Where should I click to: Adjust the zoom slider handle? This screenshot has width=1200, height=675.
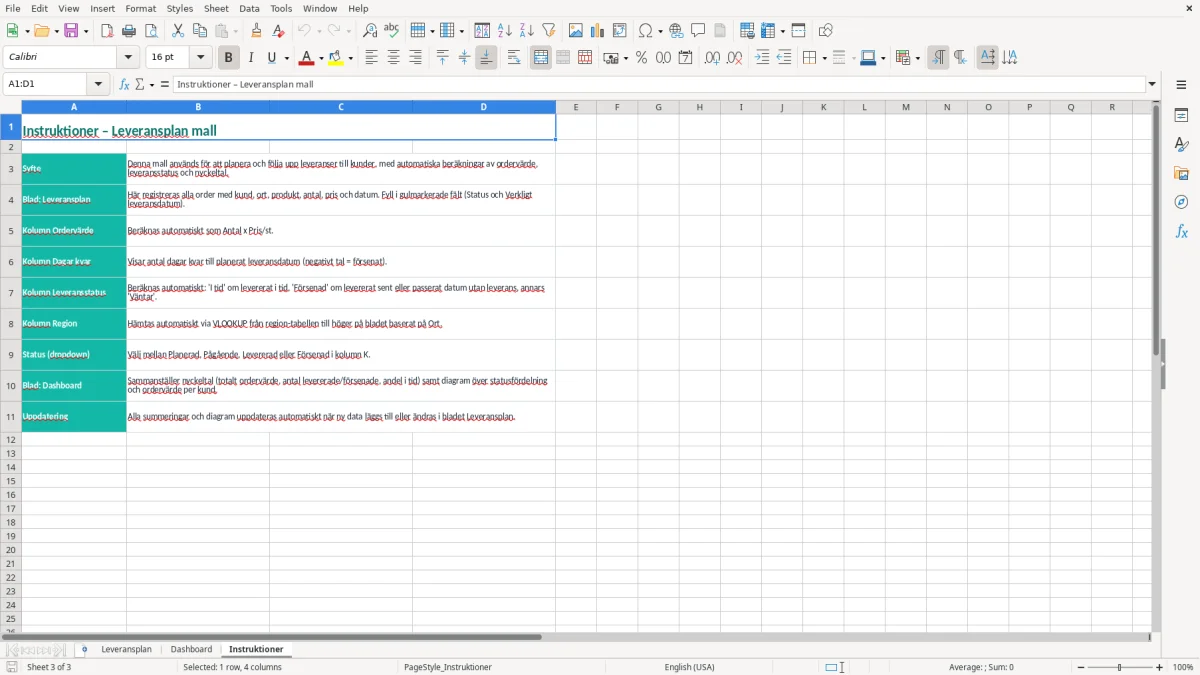point(1119,667)
